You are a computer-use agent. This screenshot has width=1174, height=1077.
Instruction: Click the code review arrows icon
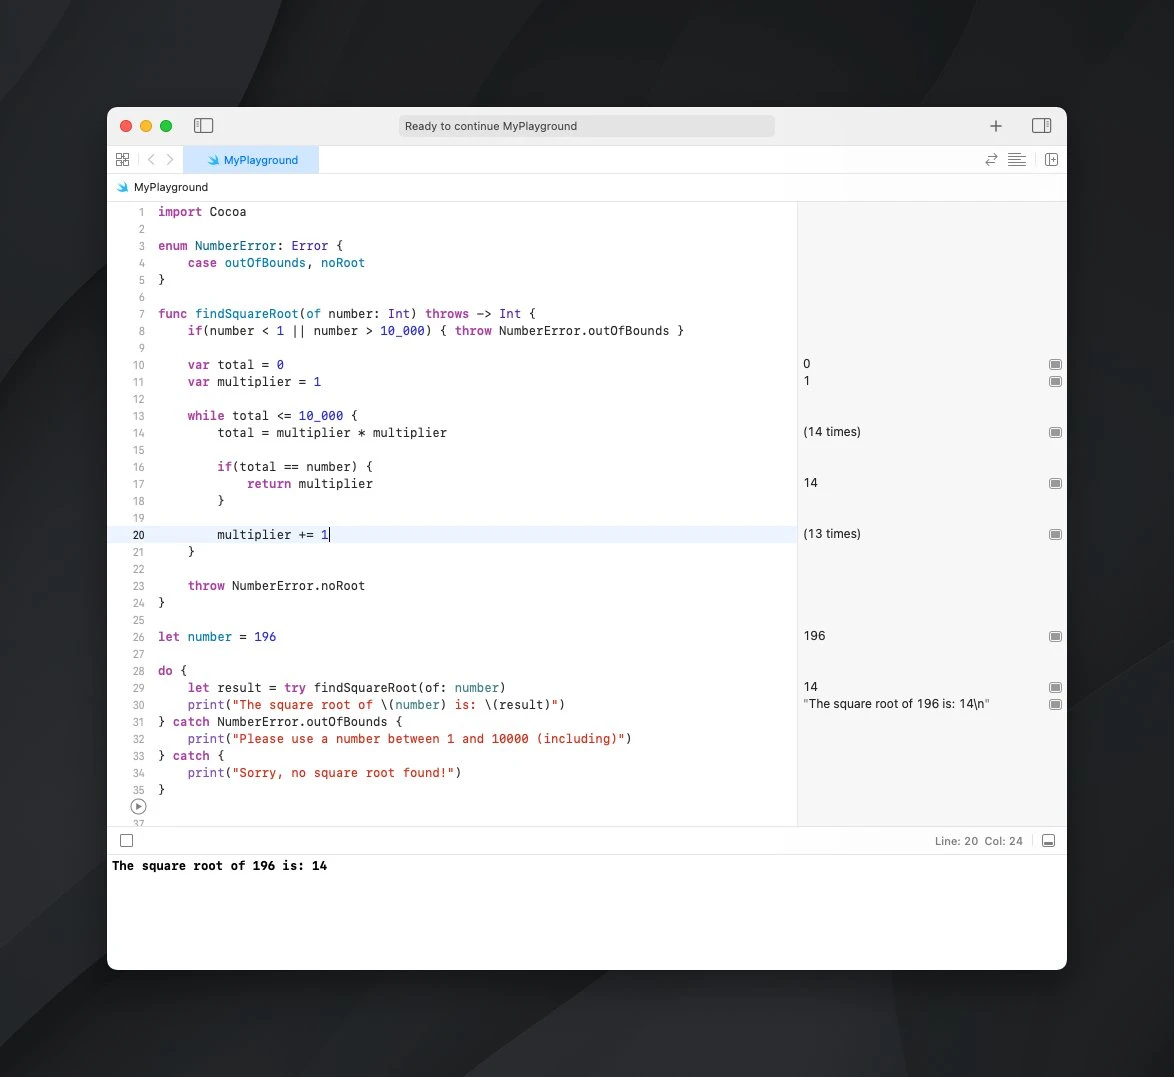pos(991,160)
